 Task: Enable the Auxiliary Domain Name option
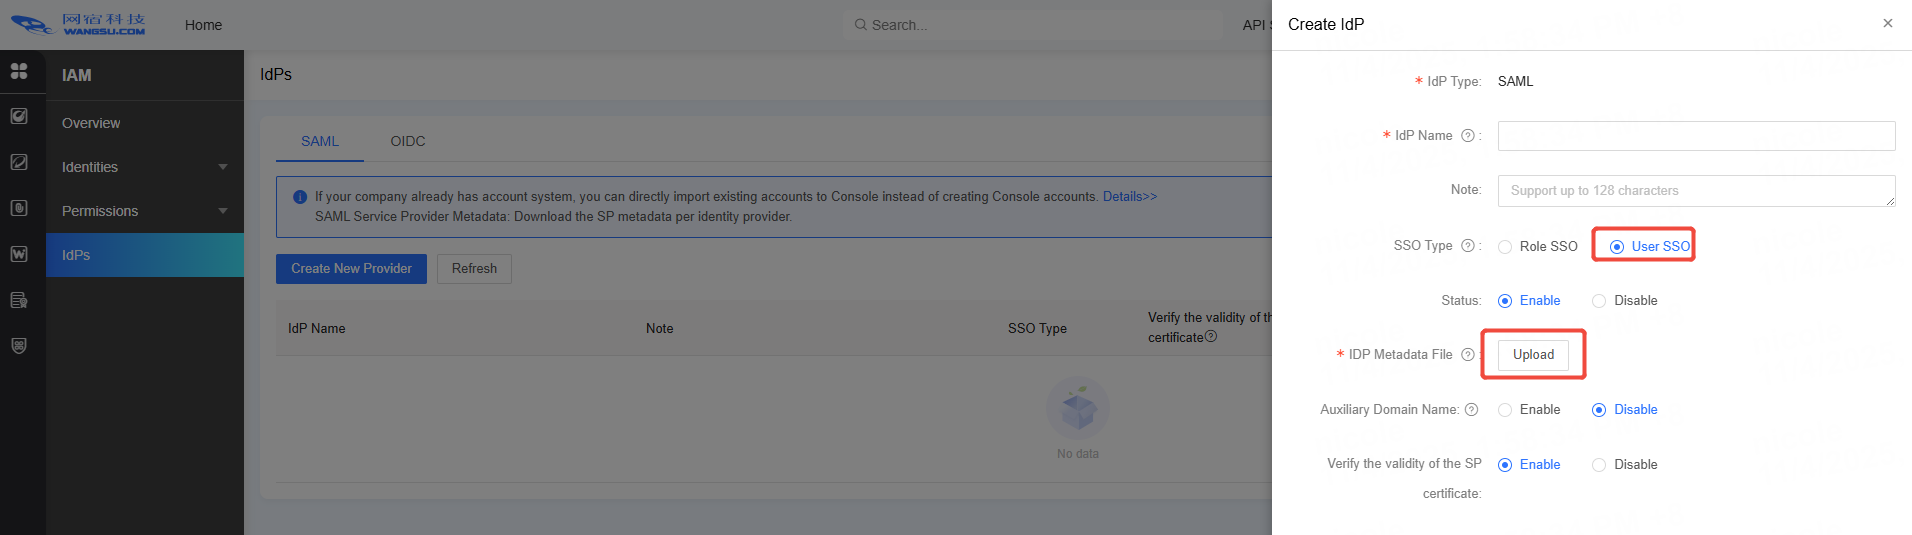1505,410
